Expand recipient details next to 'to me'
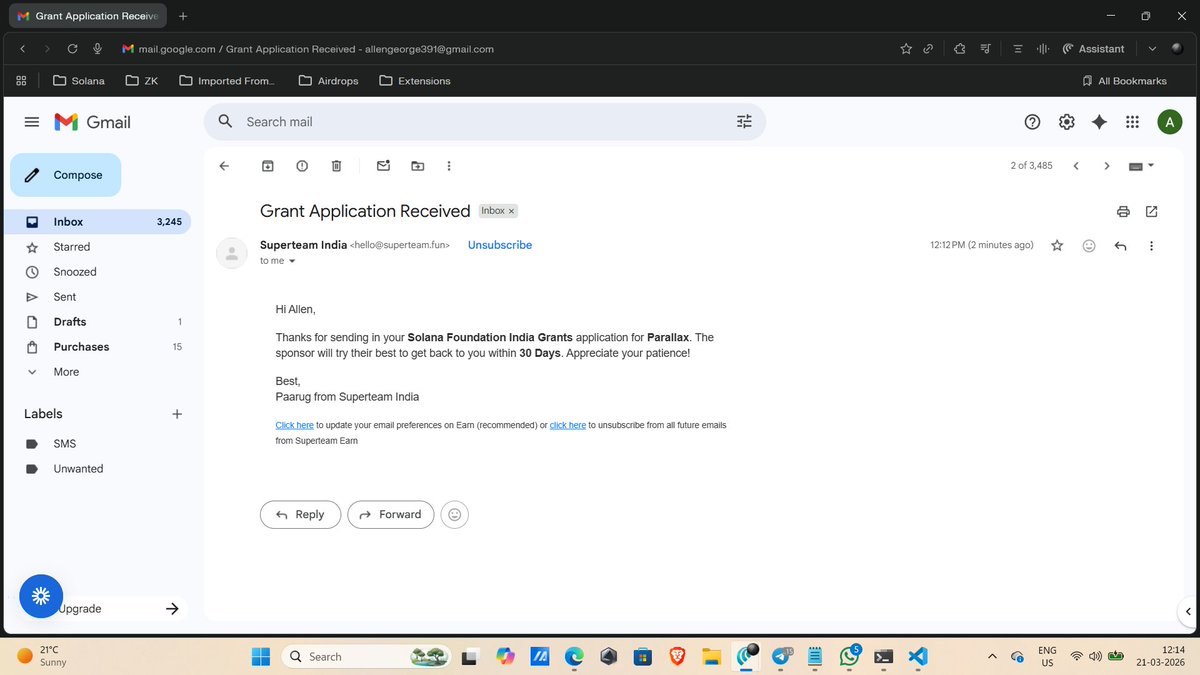 click(x=292, y=261)
